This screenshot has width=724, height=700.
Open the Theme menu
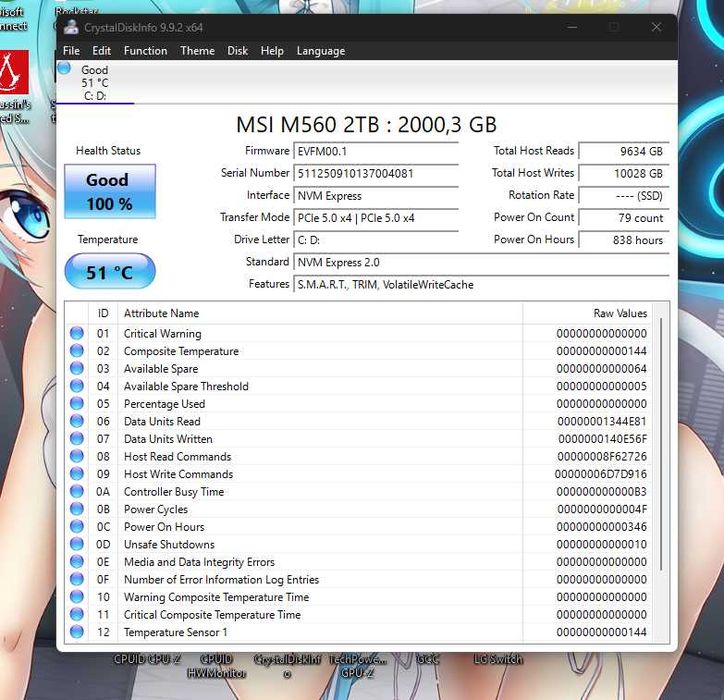point(197,51)
